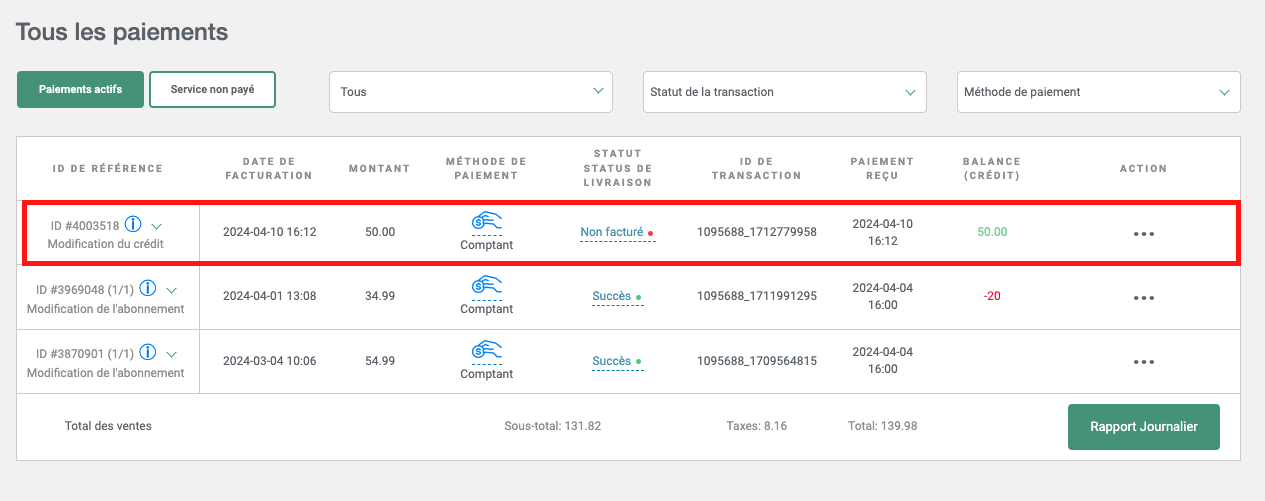Open the 'Tous' filter dropdown
Viewport: 1265px width, 501px height.
click(x=470, y=92)
